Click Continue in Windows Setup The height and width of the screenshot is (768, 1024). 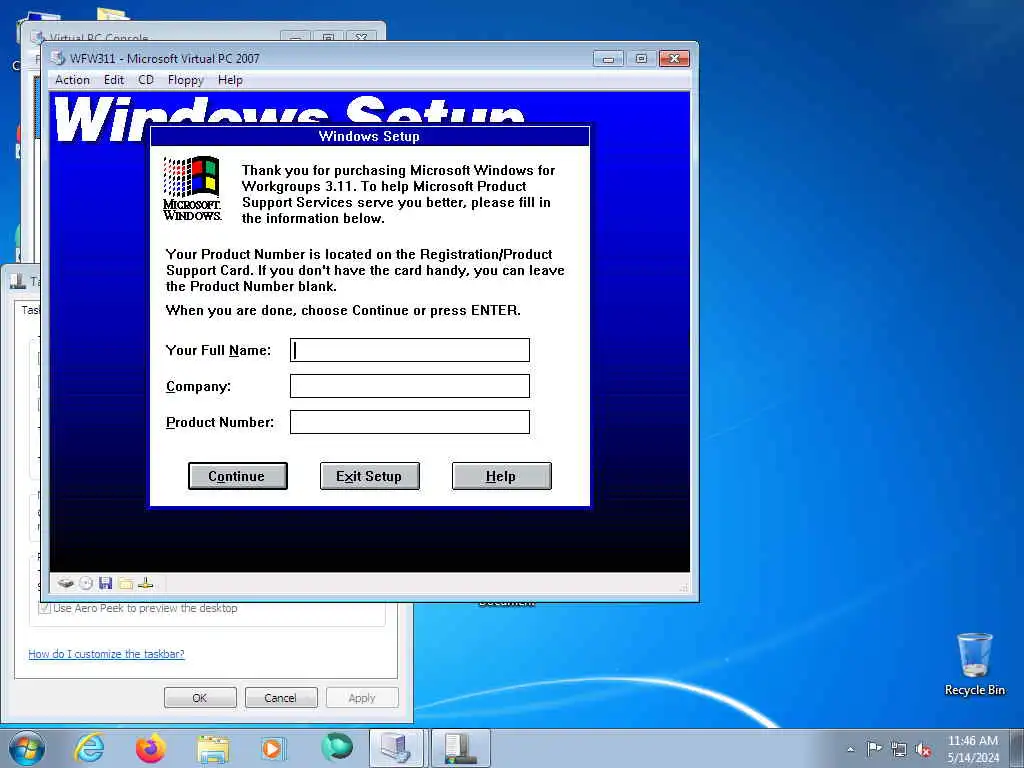[238, 476]
